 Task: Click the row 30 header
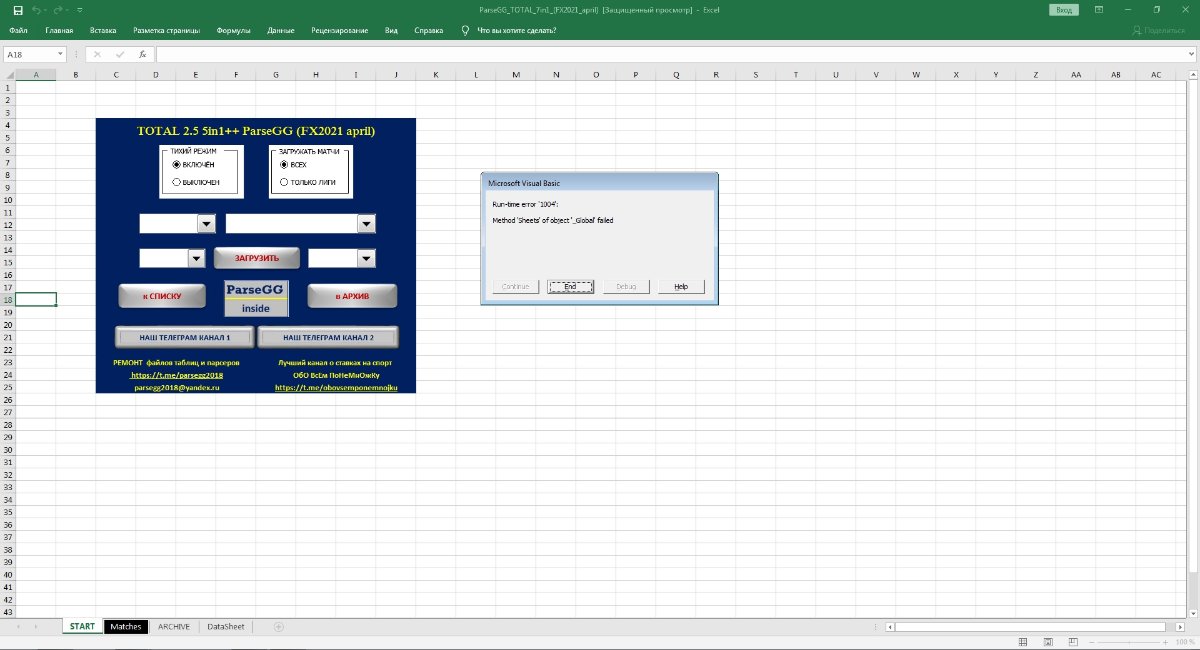tap(7, 449)
